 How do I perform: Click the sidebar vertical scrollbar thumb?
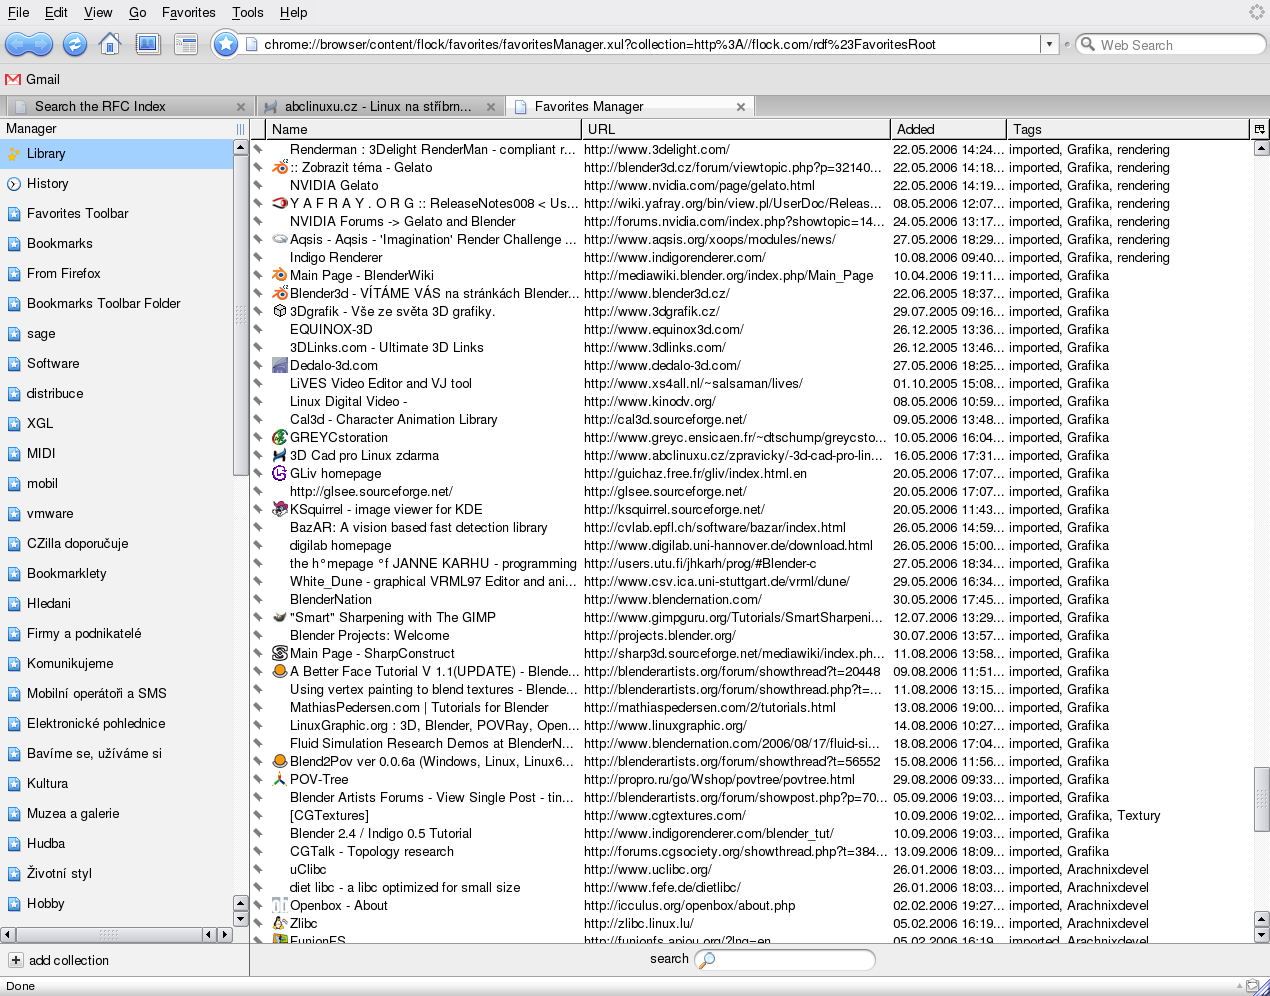pos(240,315)
